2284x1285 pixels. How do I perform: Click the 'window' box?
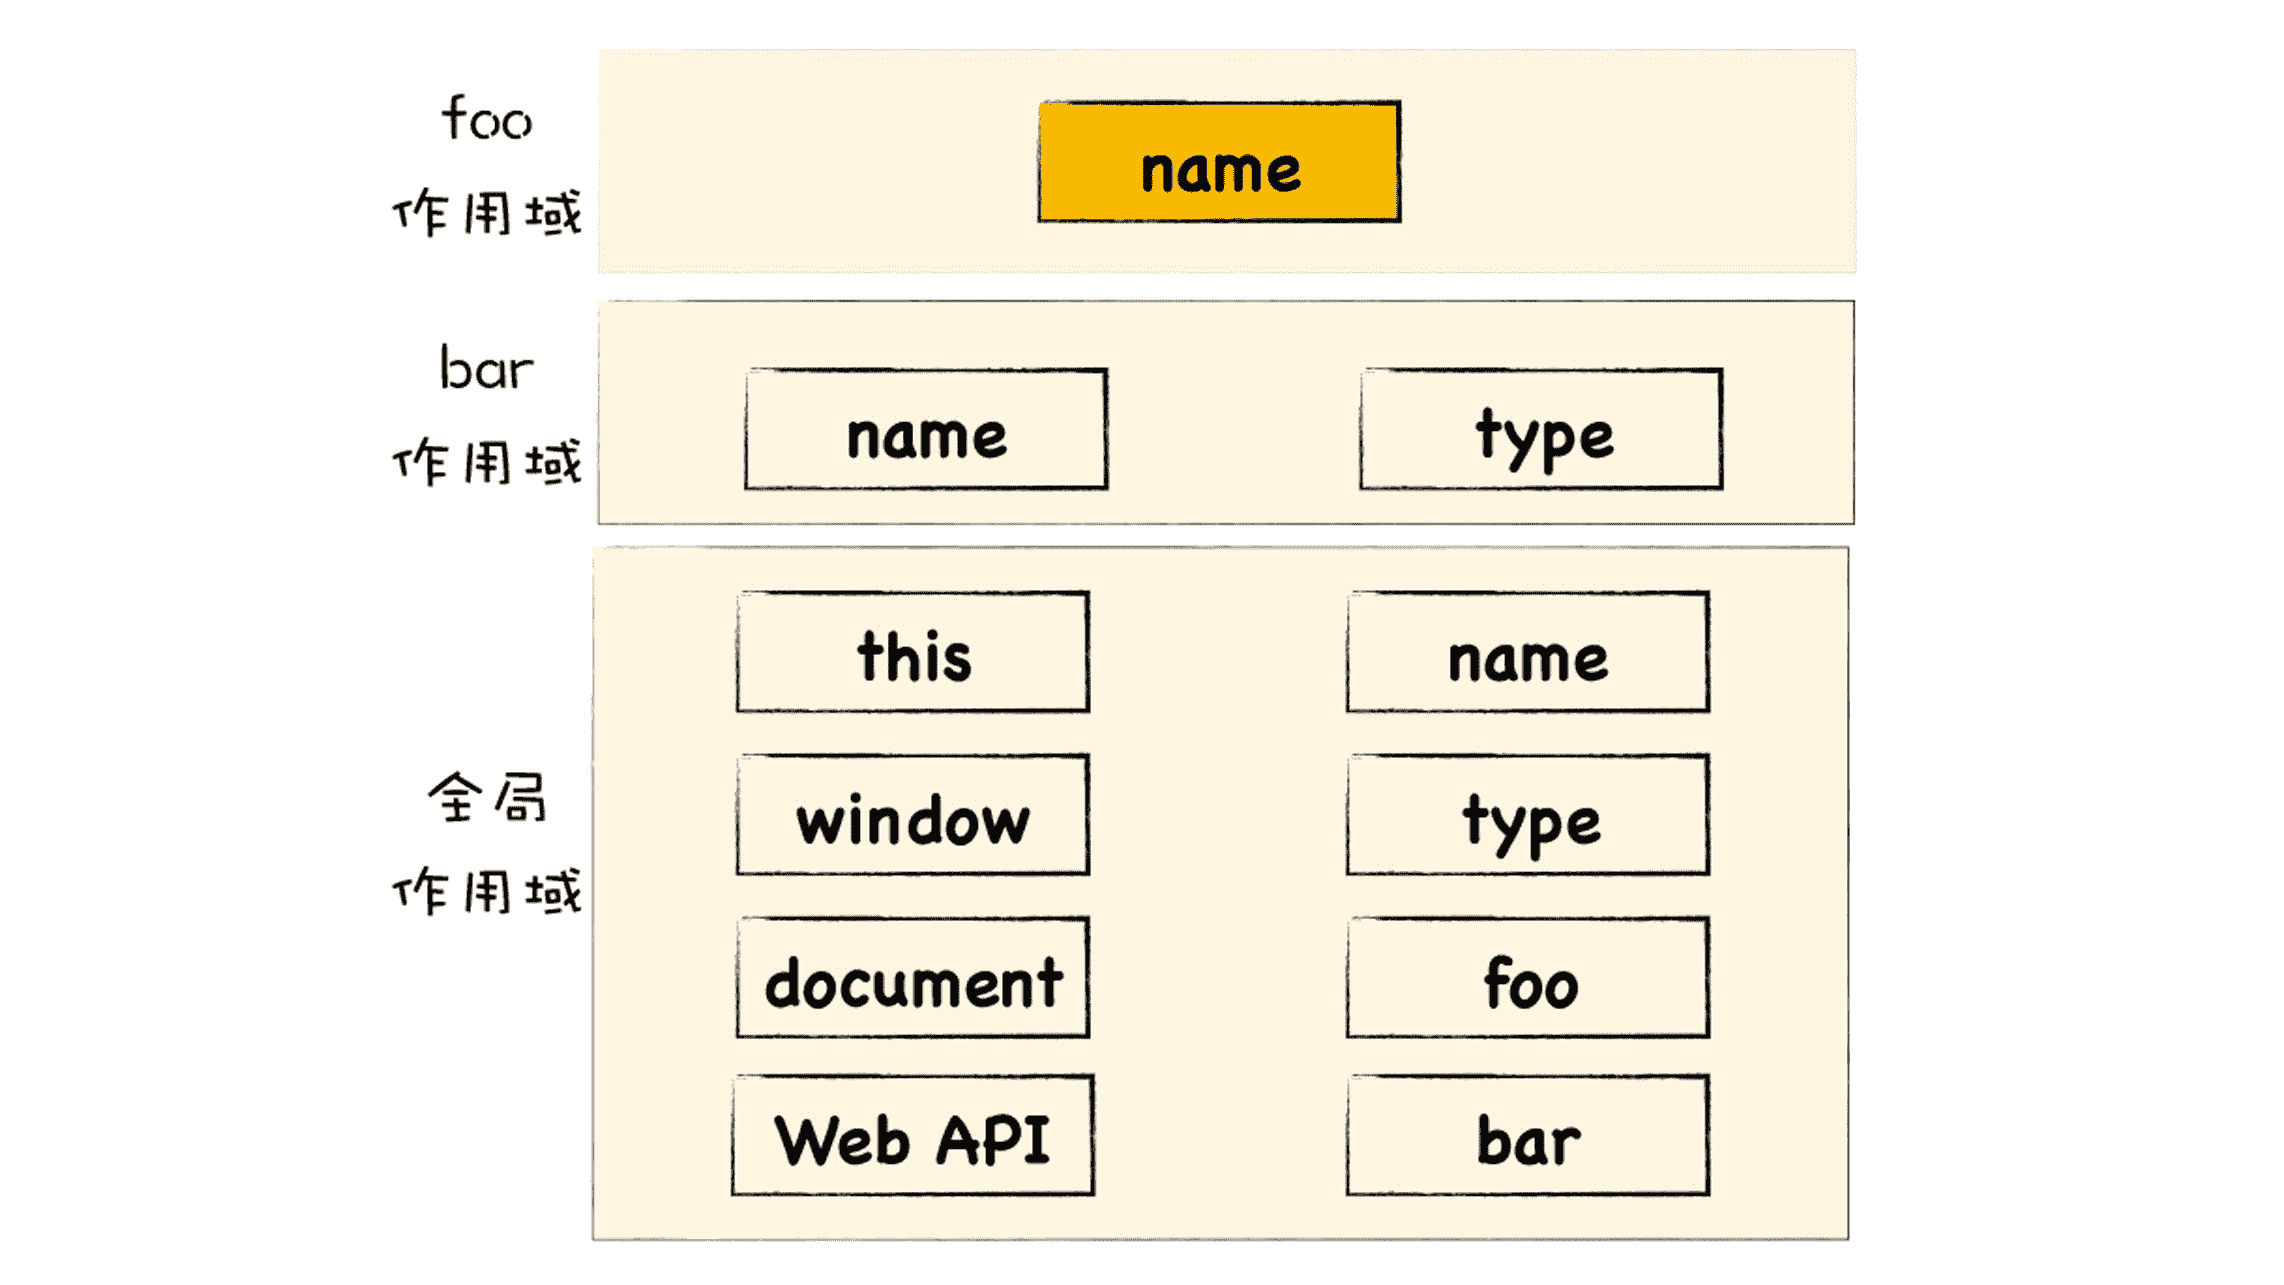912,815
